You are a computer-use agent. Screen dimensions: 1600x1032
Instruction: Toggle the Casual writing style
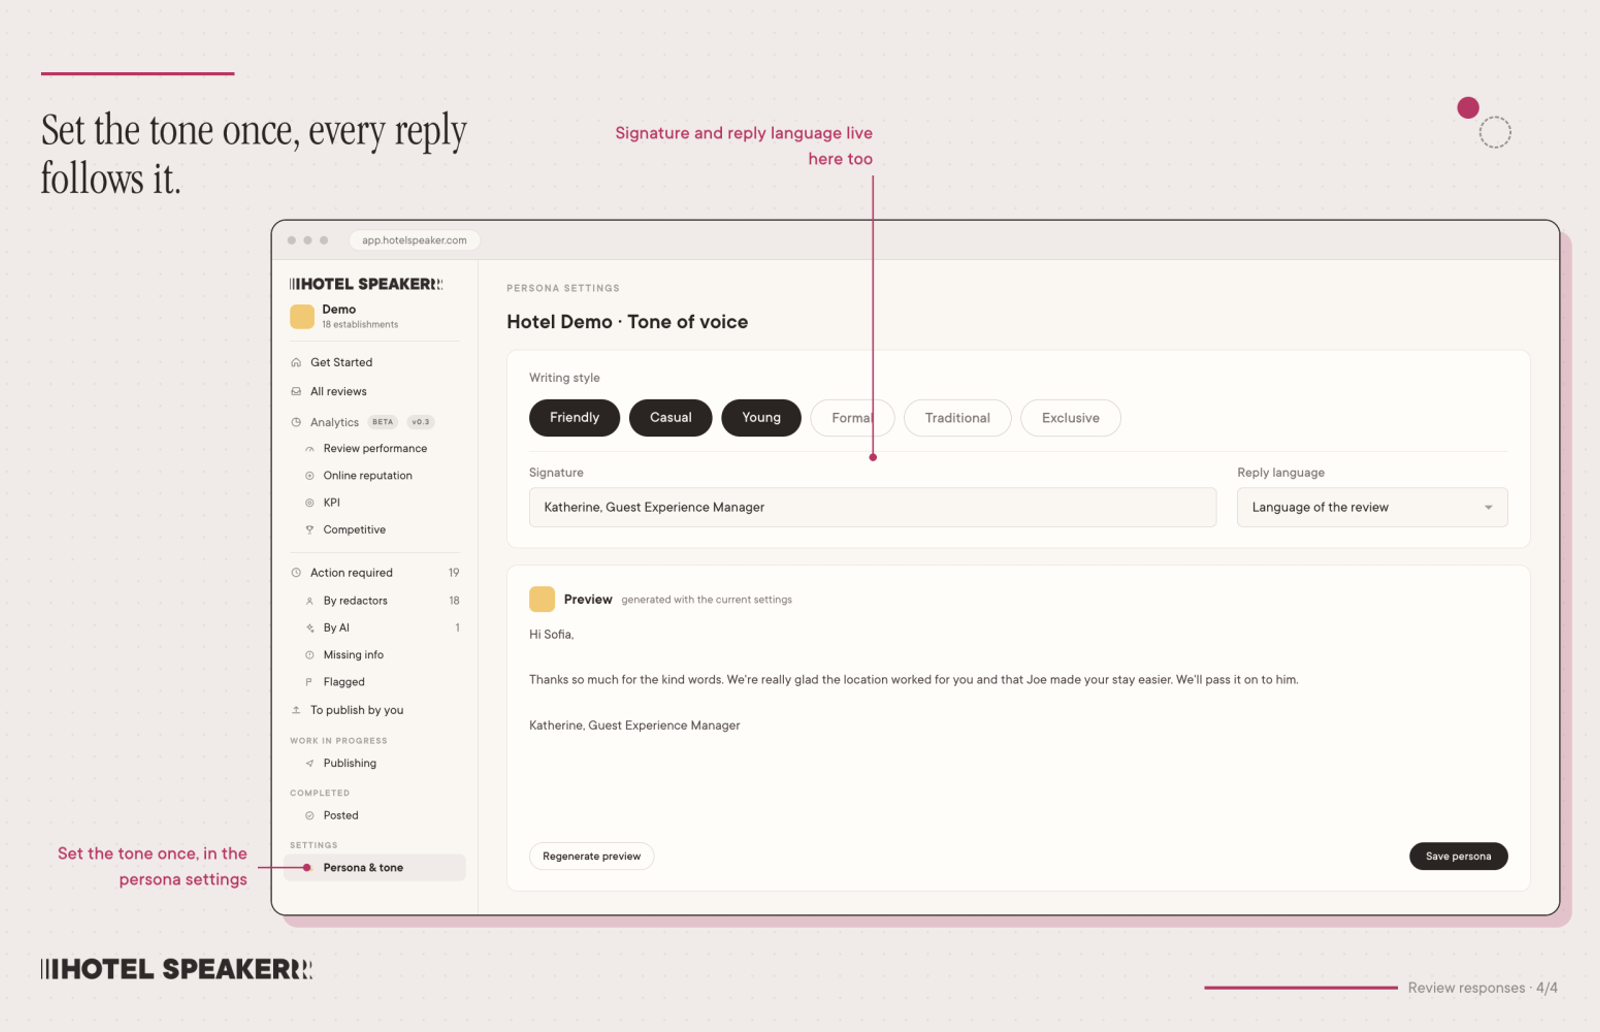coord(670,418)
